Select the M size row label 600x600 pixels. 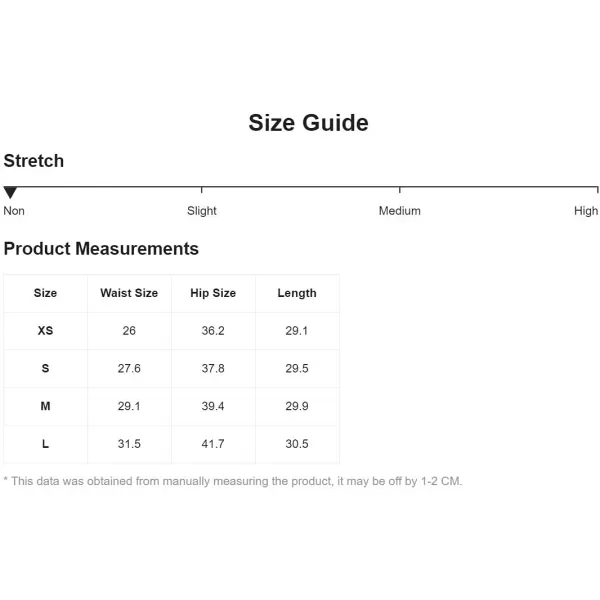45,406
